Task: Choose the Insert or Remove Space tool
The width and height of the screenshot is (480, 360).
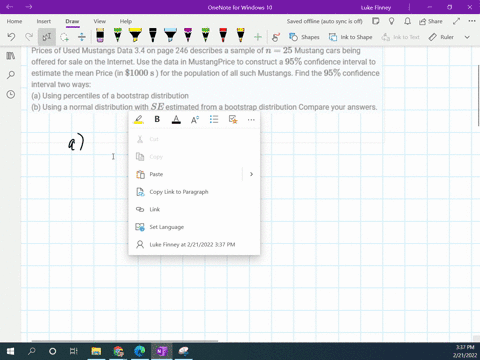Action: [82, 37]
